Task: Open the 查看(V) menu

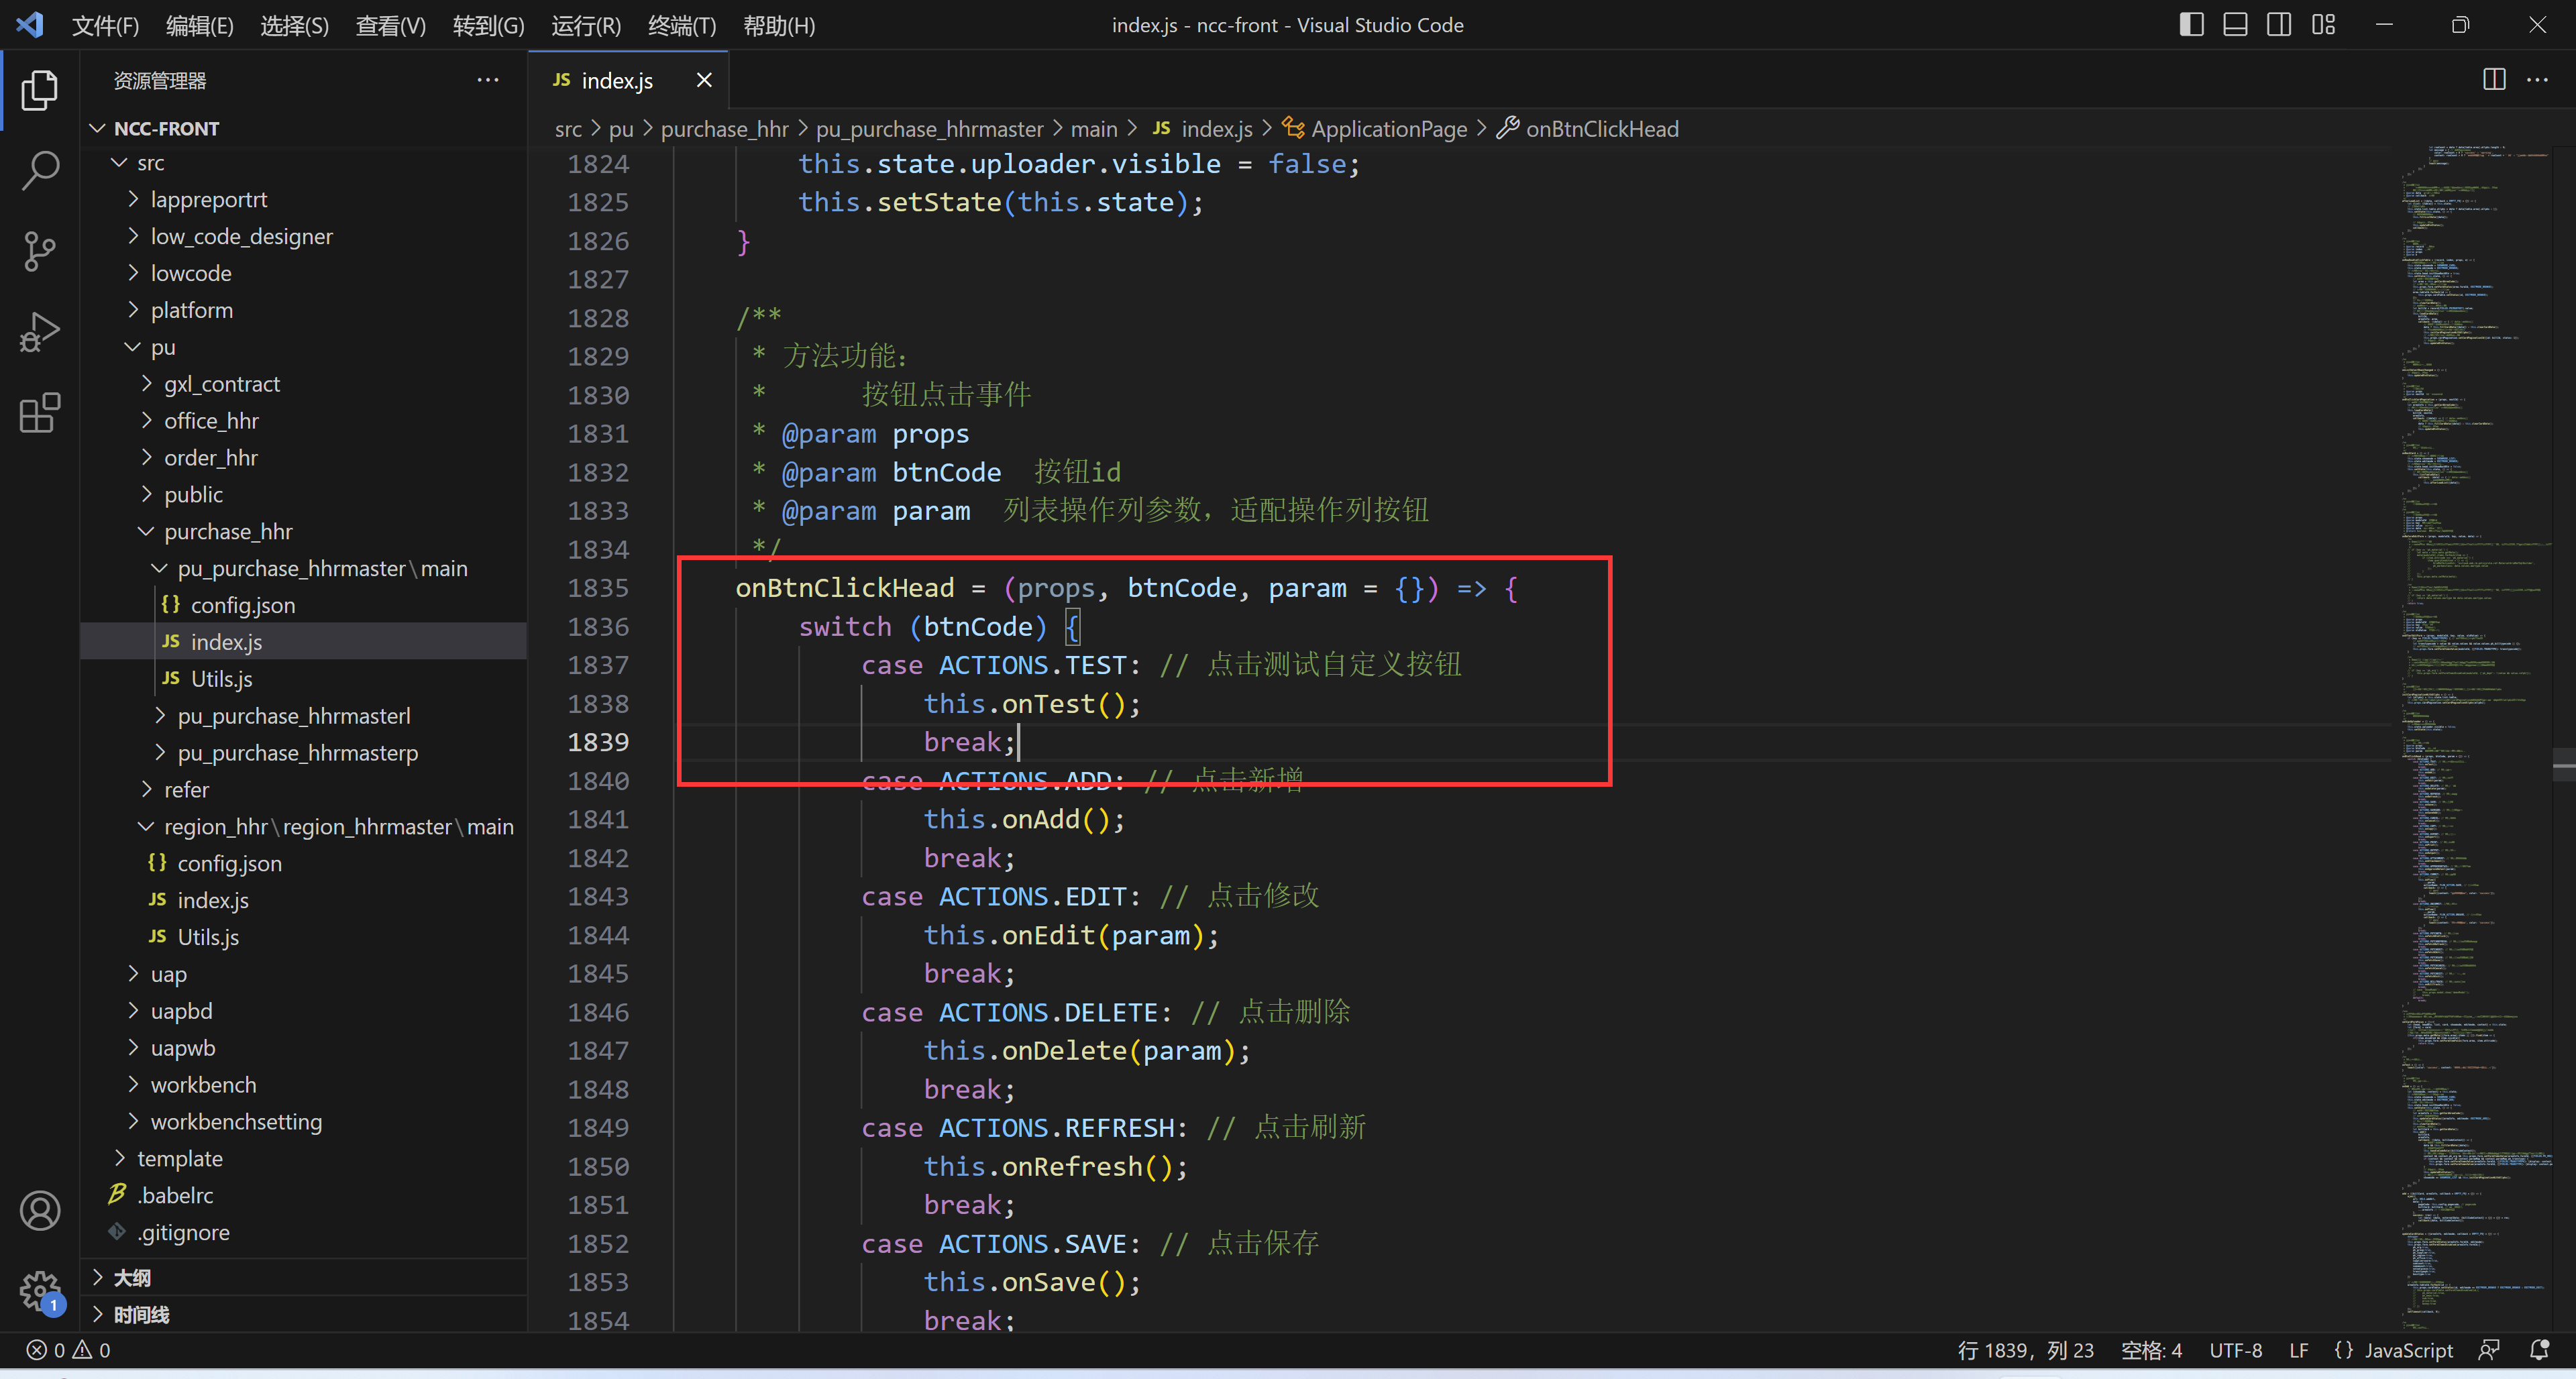Action: coord(390,25)
